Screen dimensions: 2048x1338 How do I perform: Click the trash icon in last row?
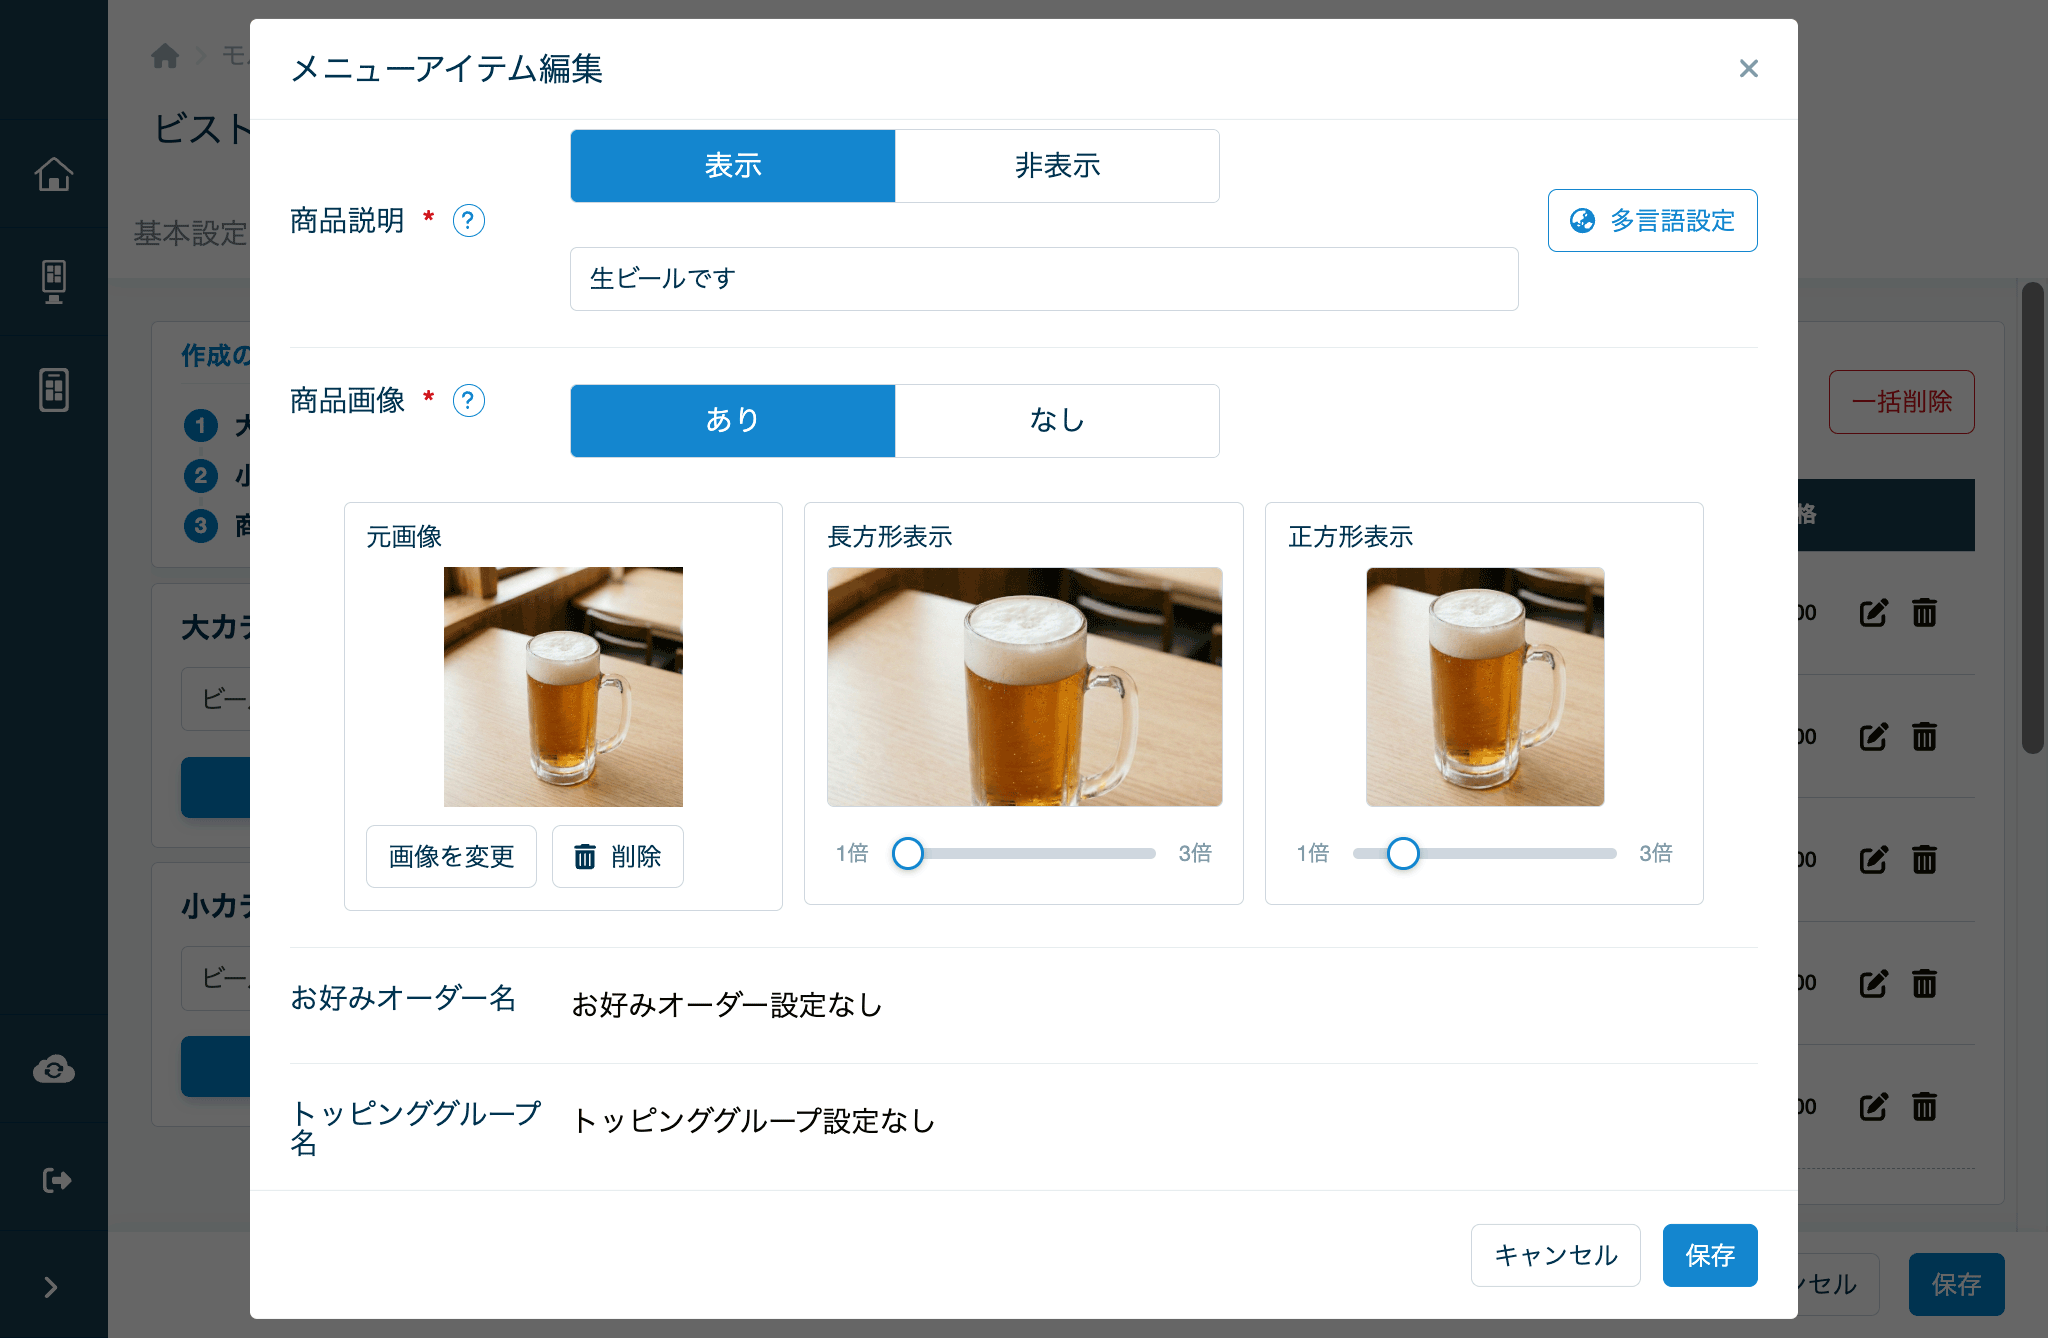tap(1925, 1106)
